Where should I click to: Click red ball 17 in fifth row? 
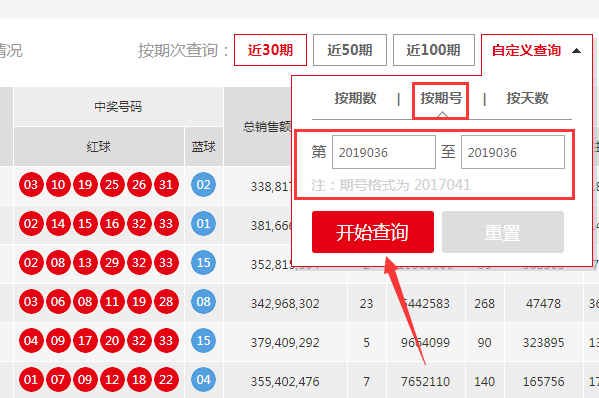click(x=85, y=341)
